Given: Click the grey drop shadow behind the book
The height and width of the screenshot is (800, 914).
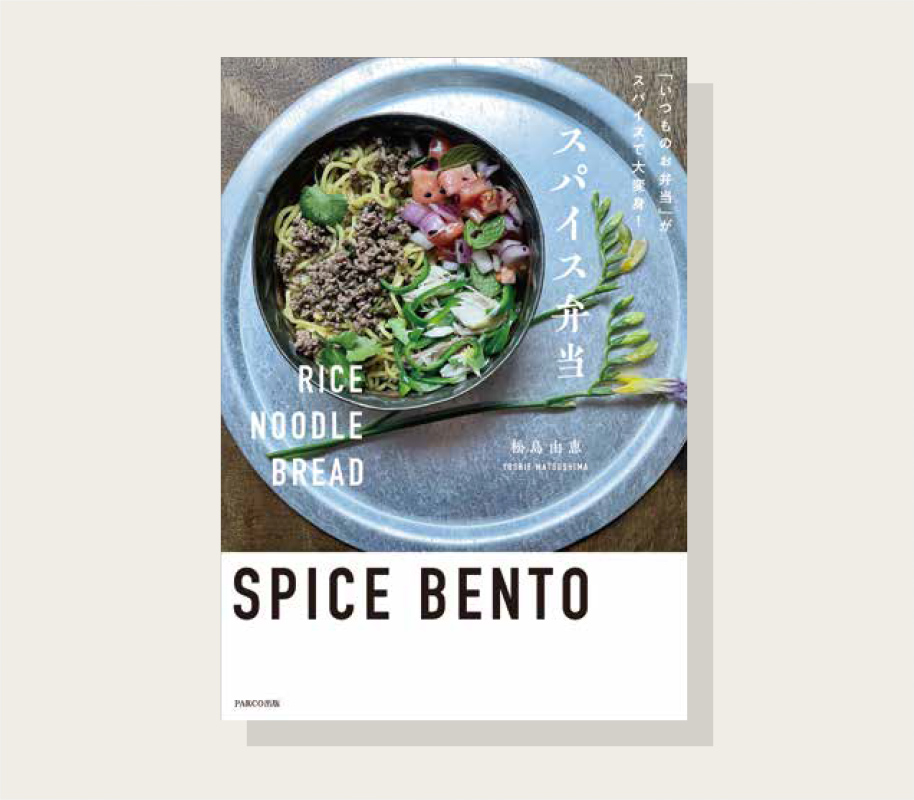Looking at the screenshot, I should coord(700,408).
